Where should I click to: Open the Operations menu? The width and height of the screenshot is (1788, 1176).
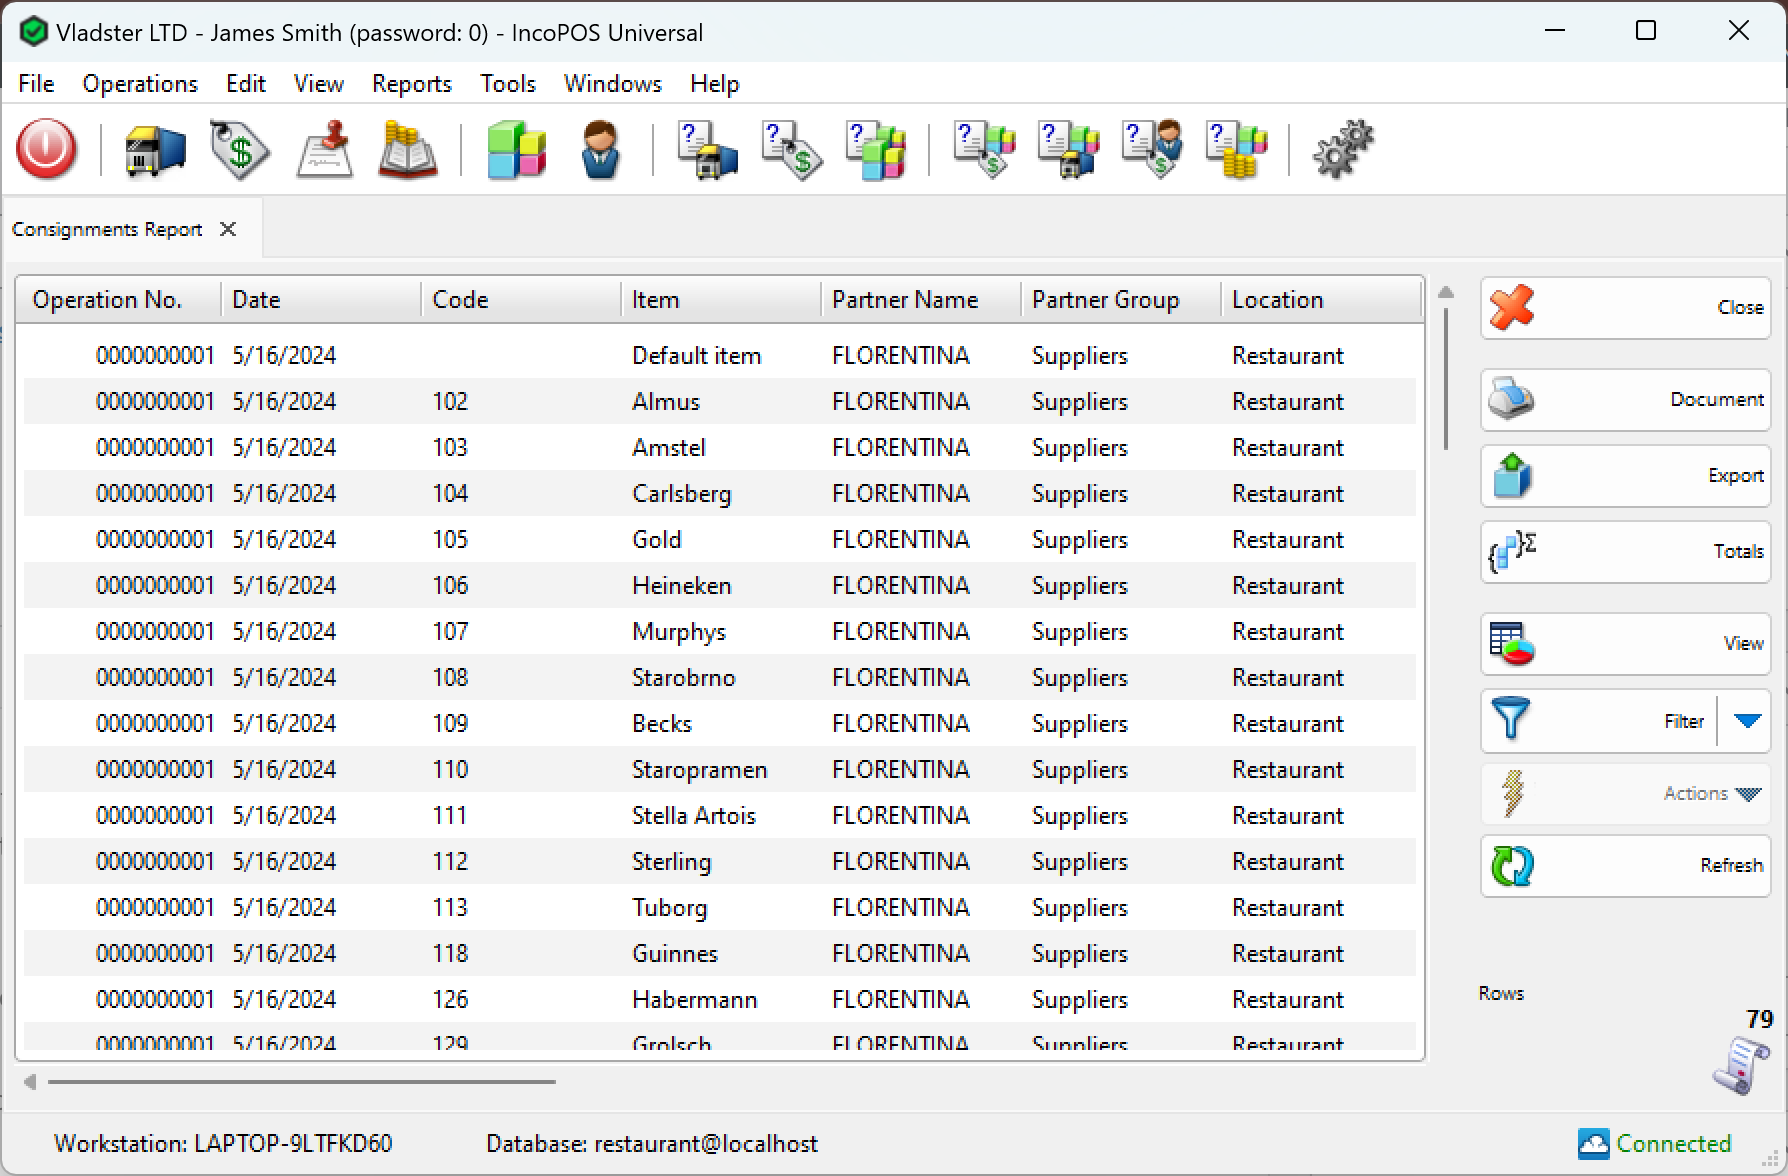(x=140, y=84)
